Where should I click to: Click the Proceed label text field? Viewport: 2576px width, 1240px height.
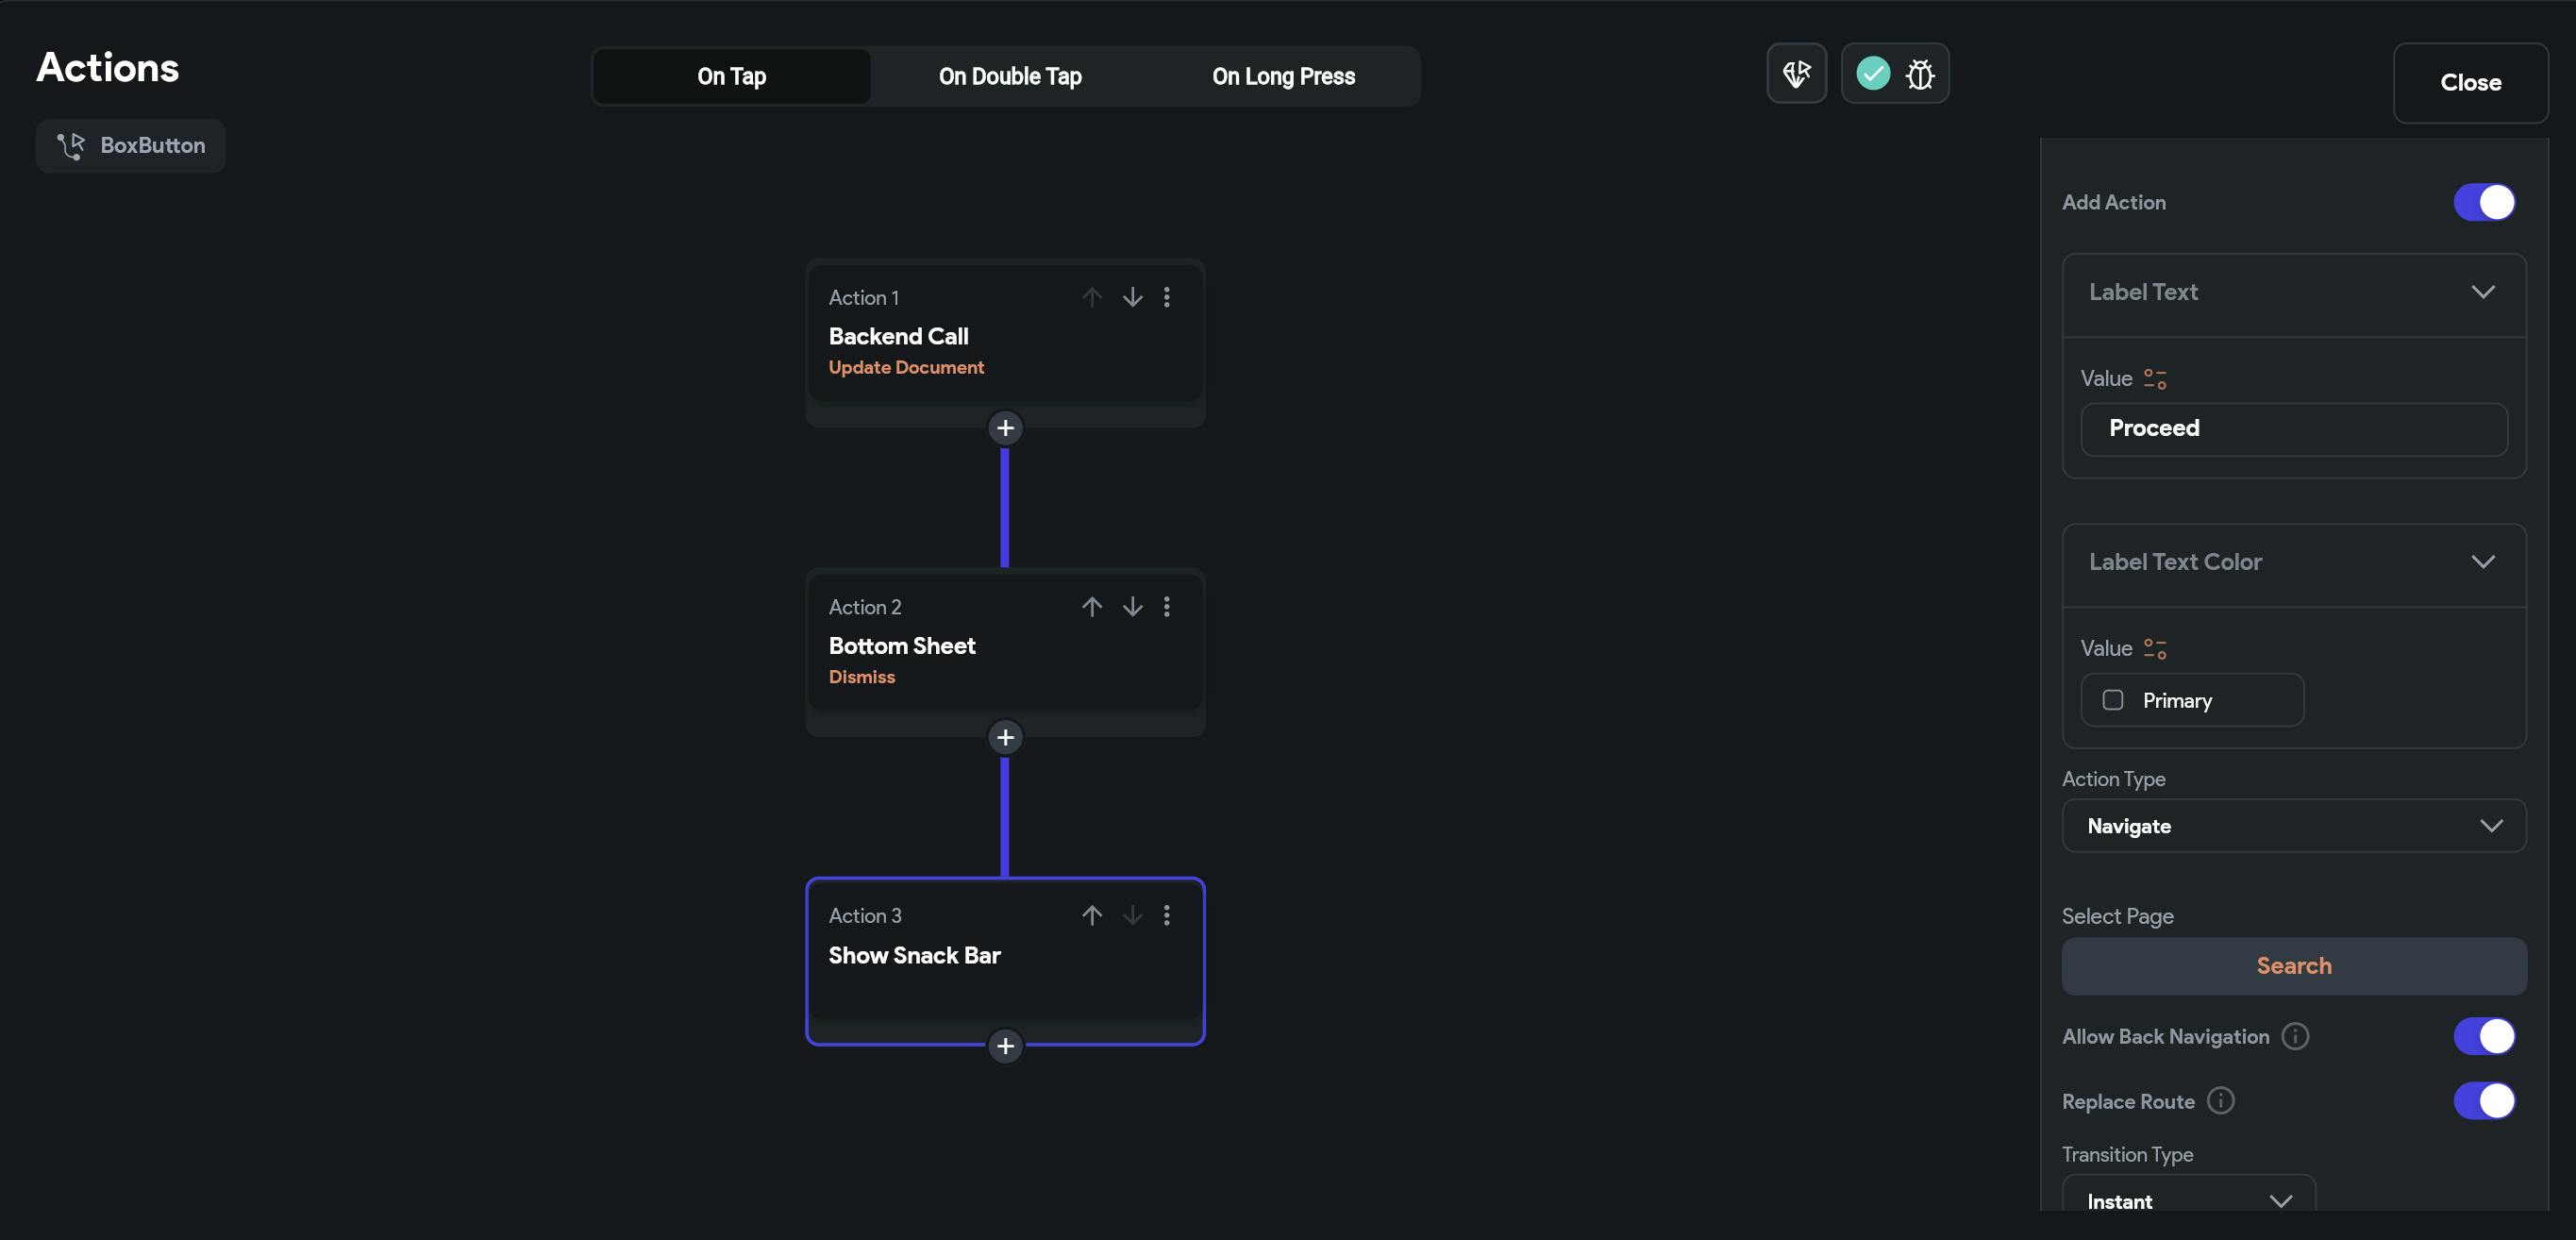point(2293,429)
